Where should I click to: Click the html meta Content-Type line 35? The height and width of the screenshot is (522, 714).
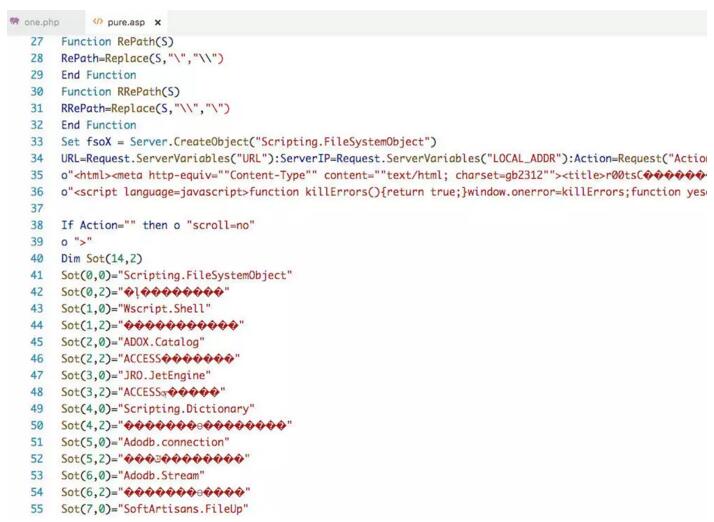pos(384,175)
